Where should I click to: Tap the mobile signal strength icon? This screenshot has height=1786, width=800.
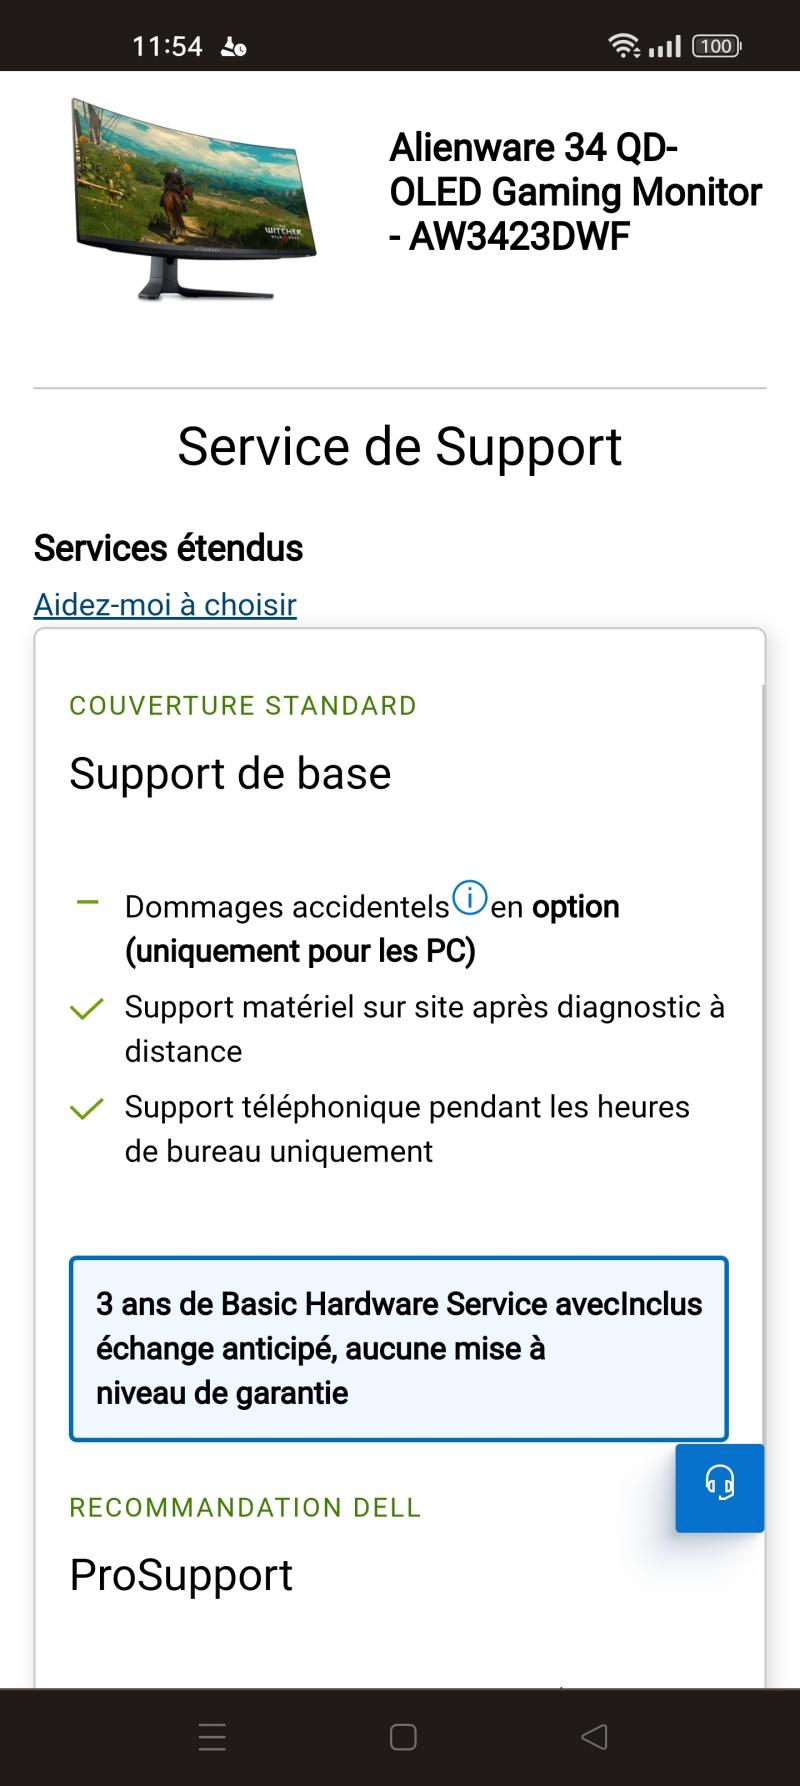coord(665,46)
